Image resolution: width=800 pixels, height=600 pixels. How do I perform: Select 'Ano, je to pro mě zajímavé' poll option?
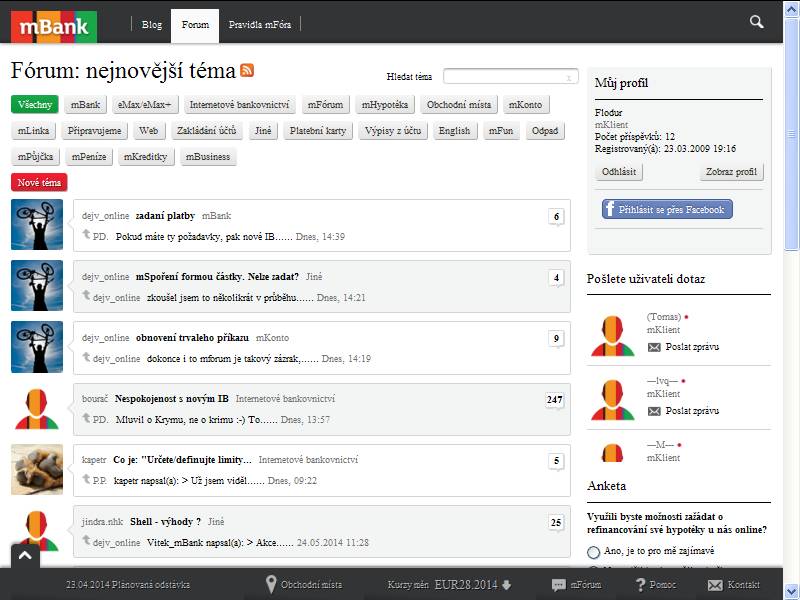pos(593,552)
